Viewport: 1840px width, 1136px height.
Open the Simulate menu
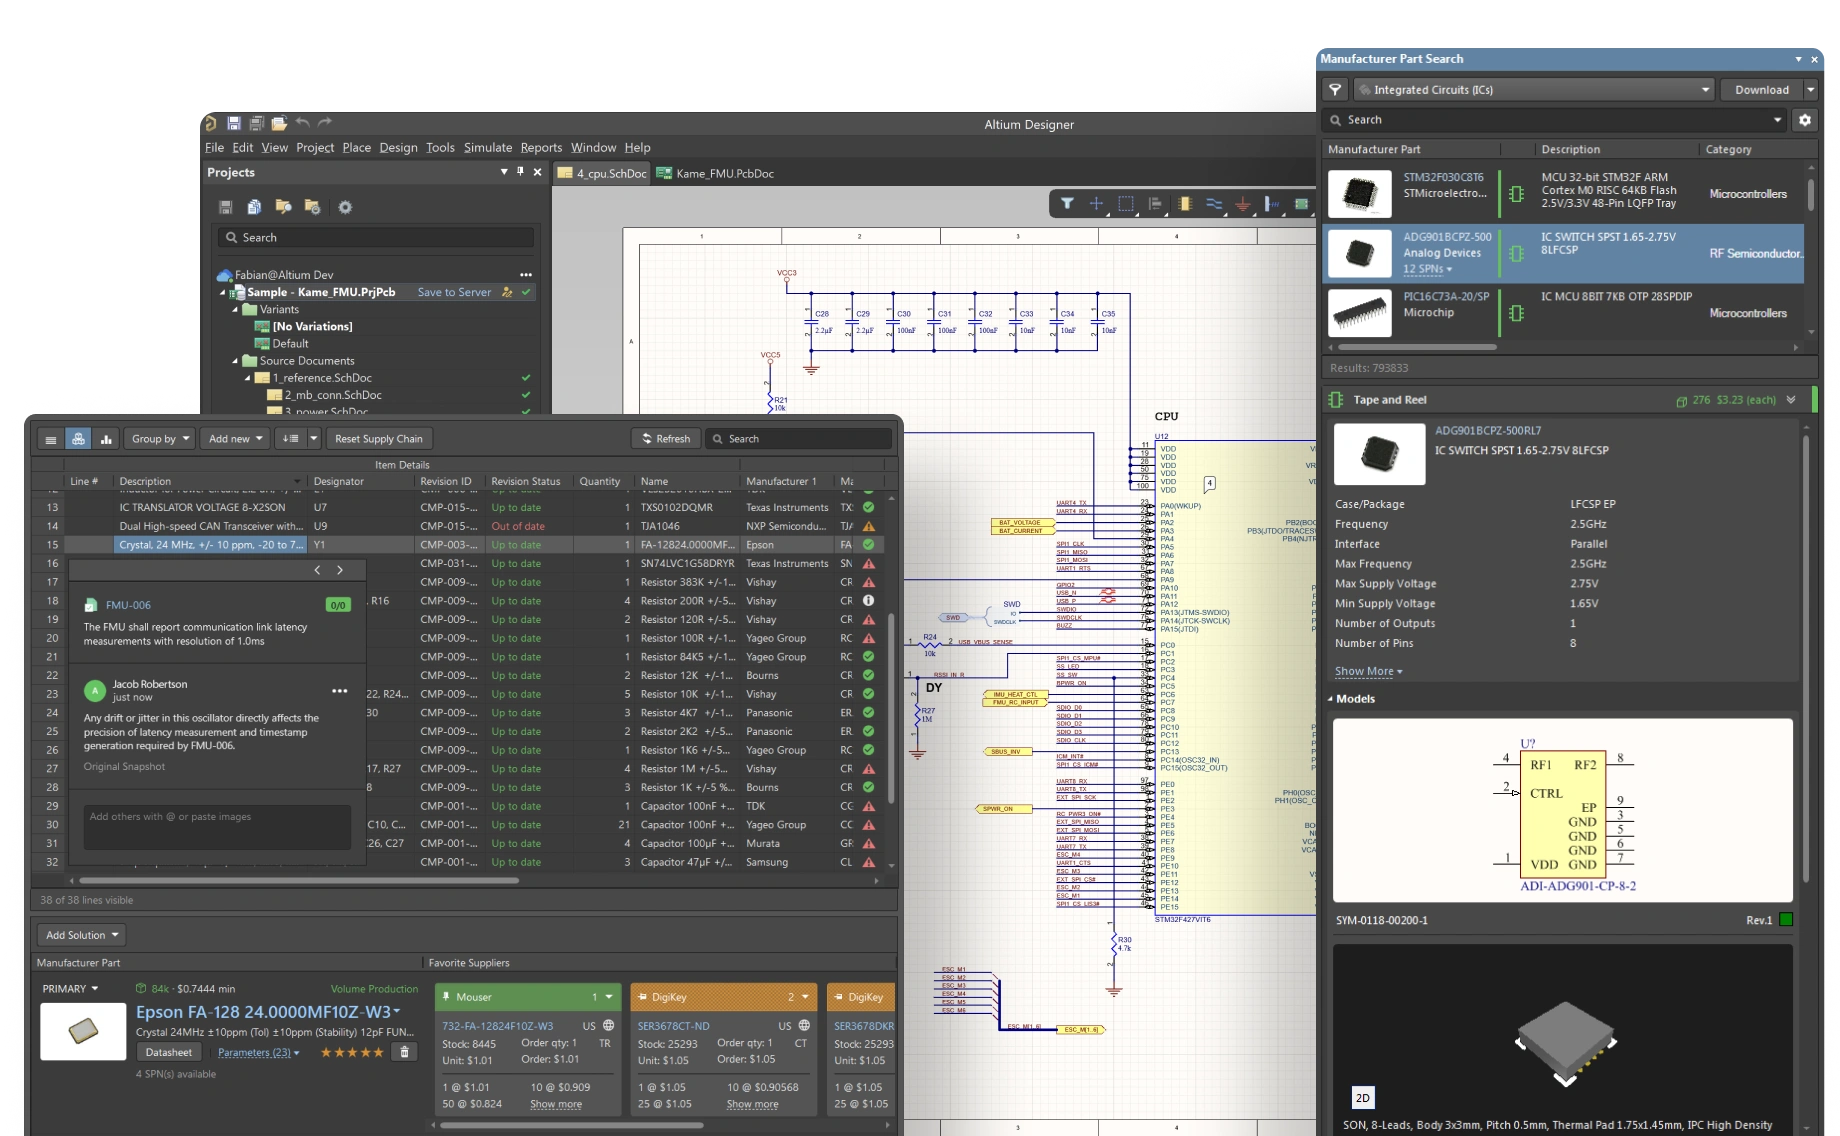487,147
